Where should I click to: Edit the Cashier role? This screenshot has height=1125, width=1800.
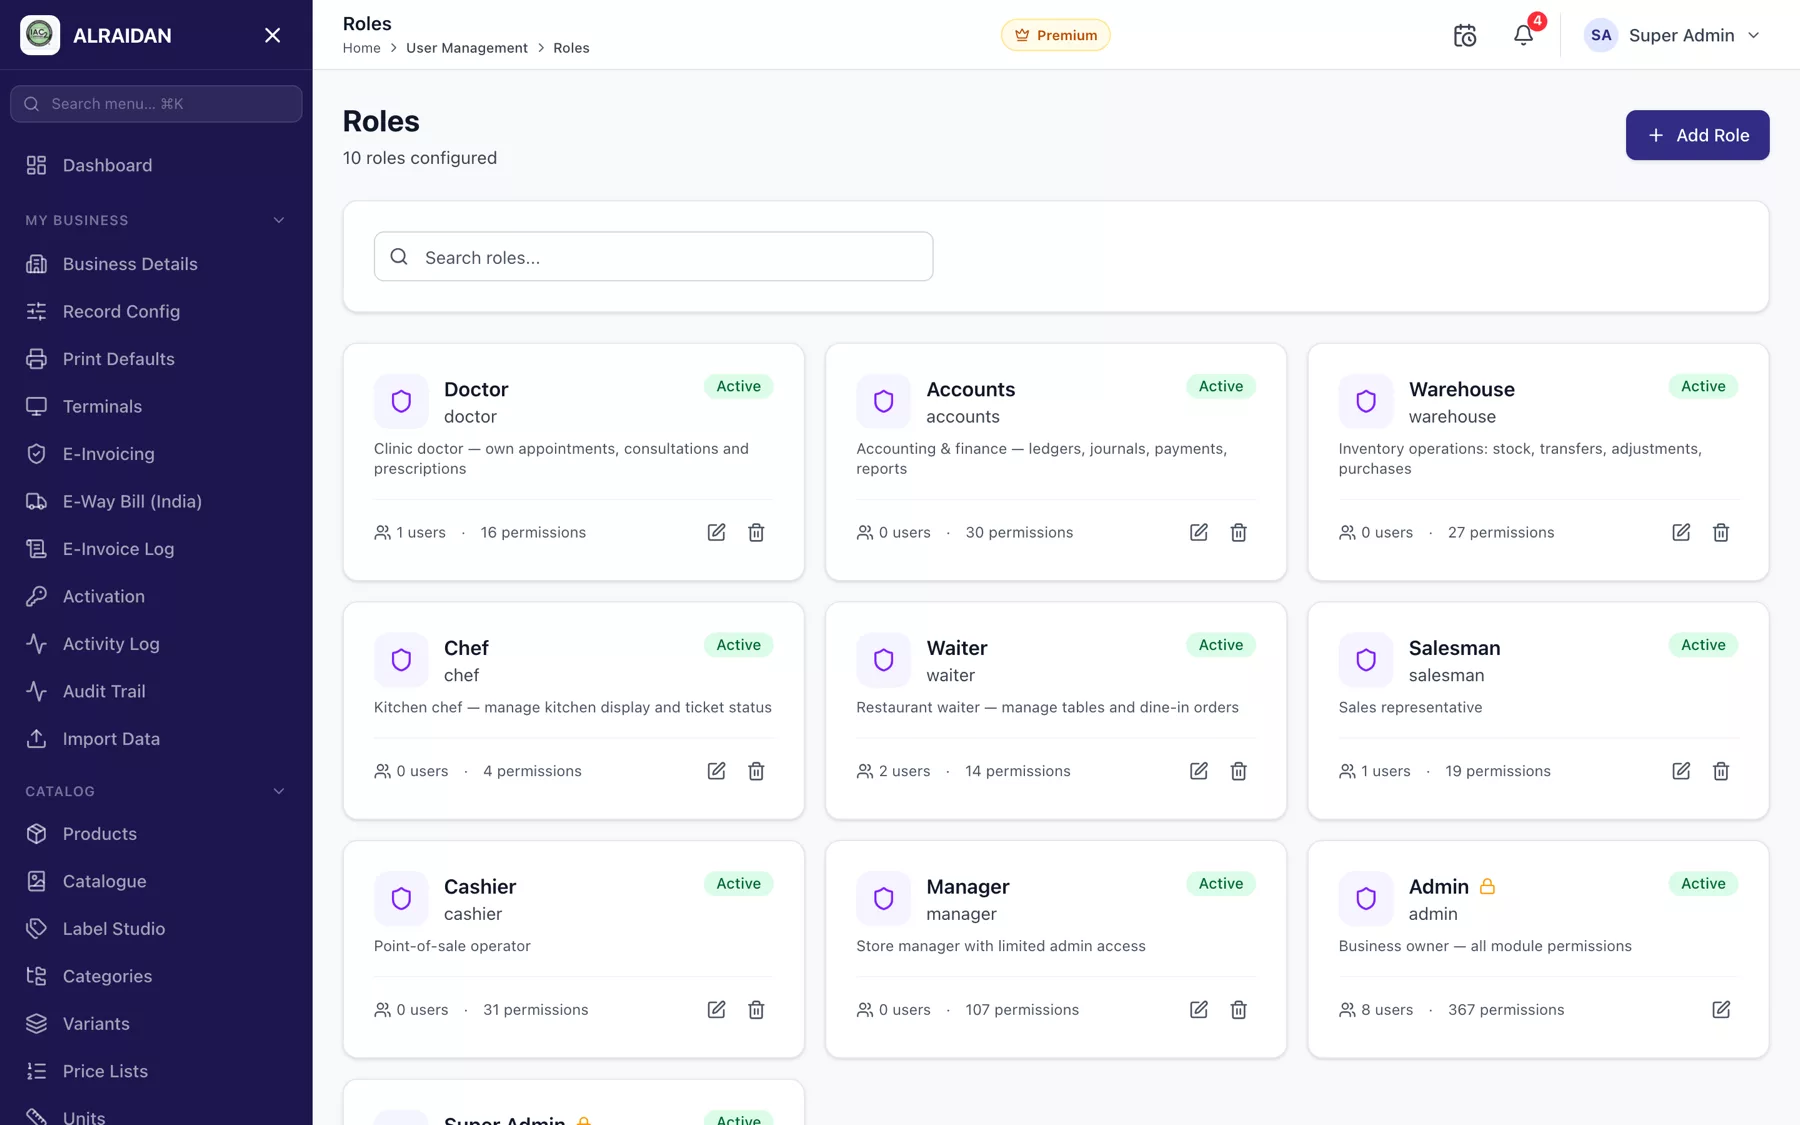(x=716, y=1010)
